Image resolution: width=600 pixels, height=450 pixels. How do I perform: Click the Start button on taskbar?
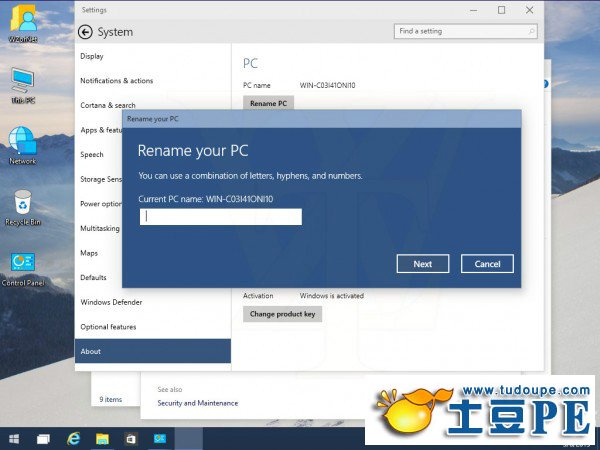pyautogui.click(x=14, y=439)
